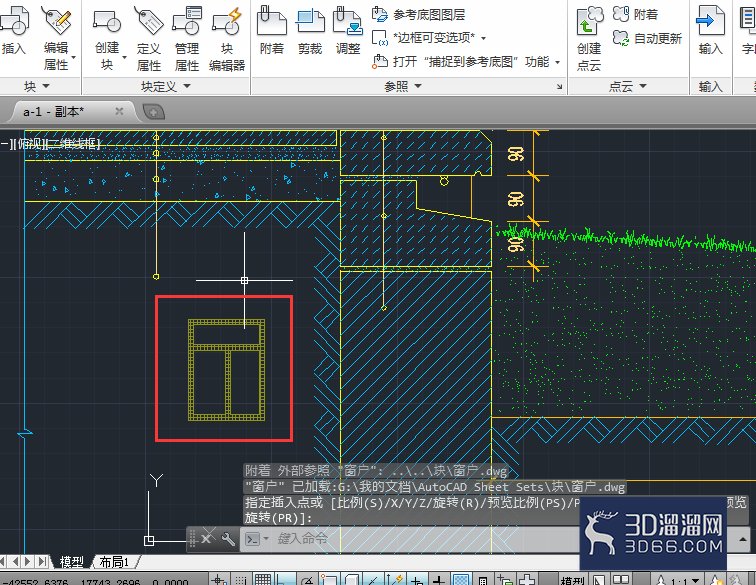Screen dimensions: 756x585
Task: Close the a-1 - 副本* drawing tab
Action: click(119, 111)
